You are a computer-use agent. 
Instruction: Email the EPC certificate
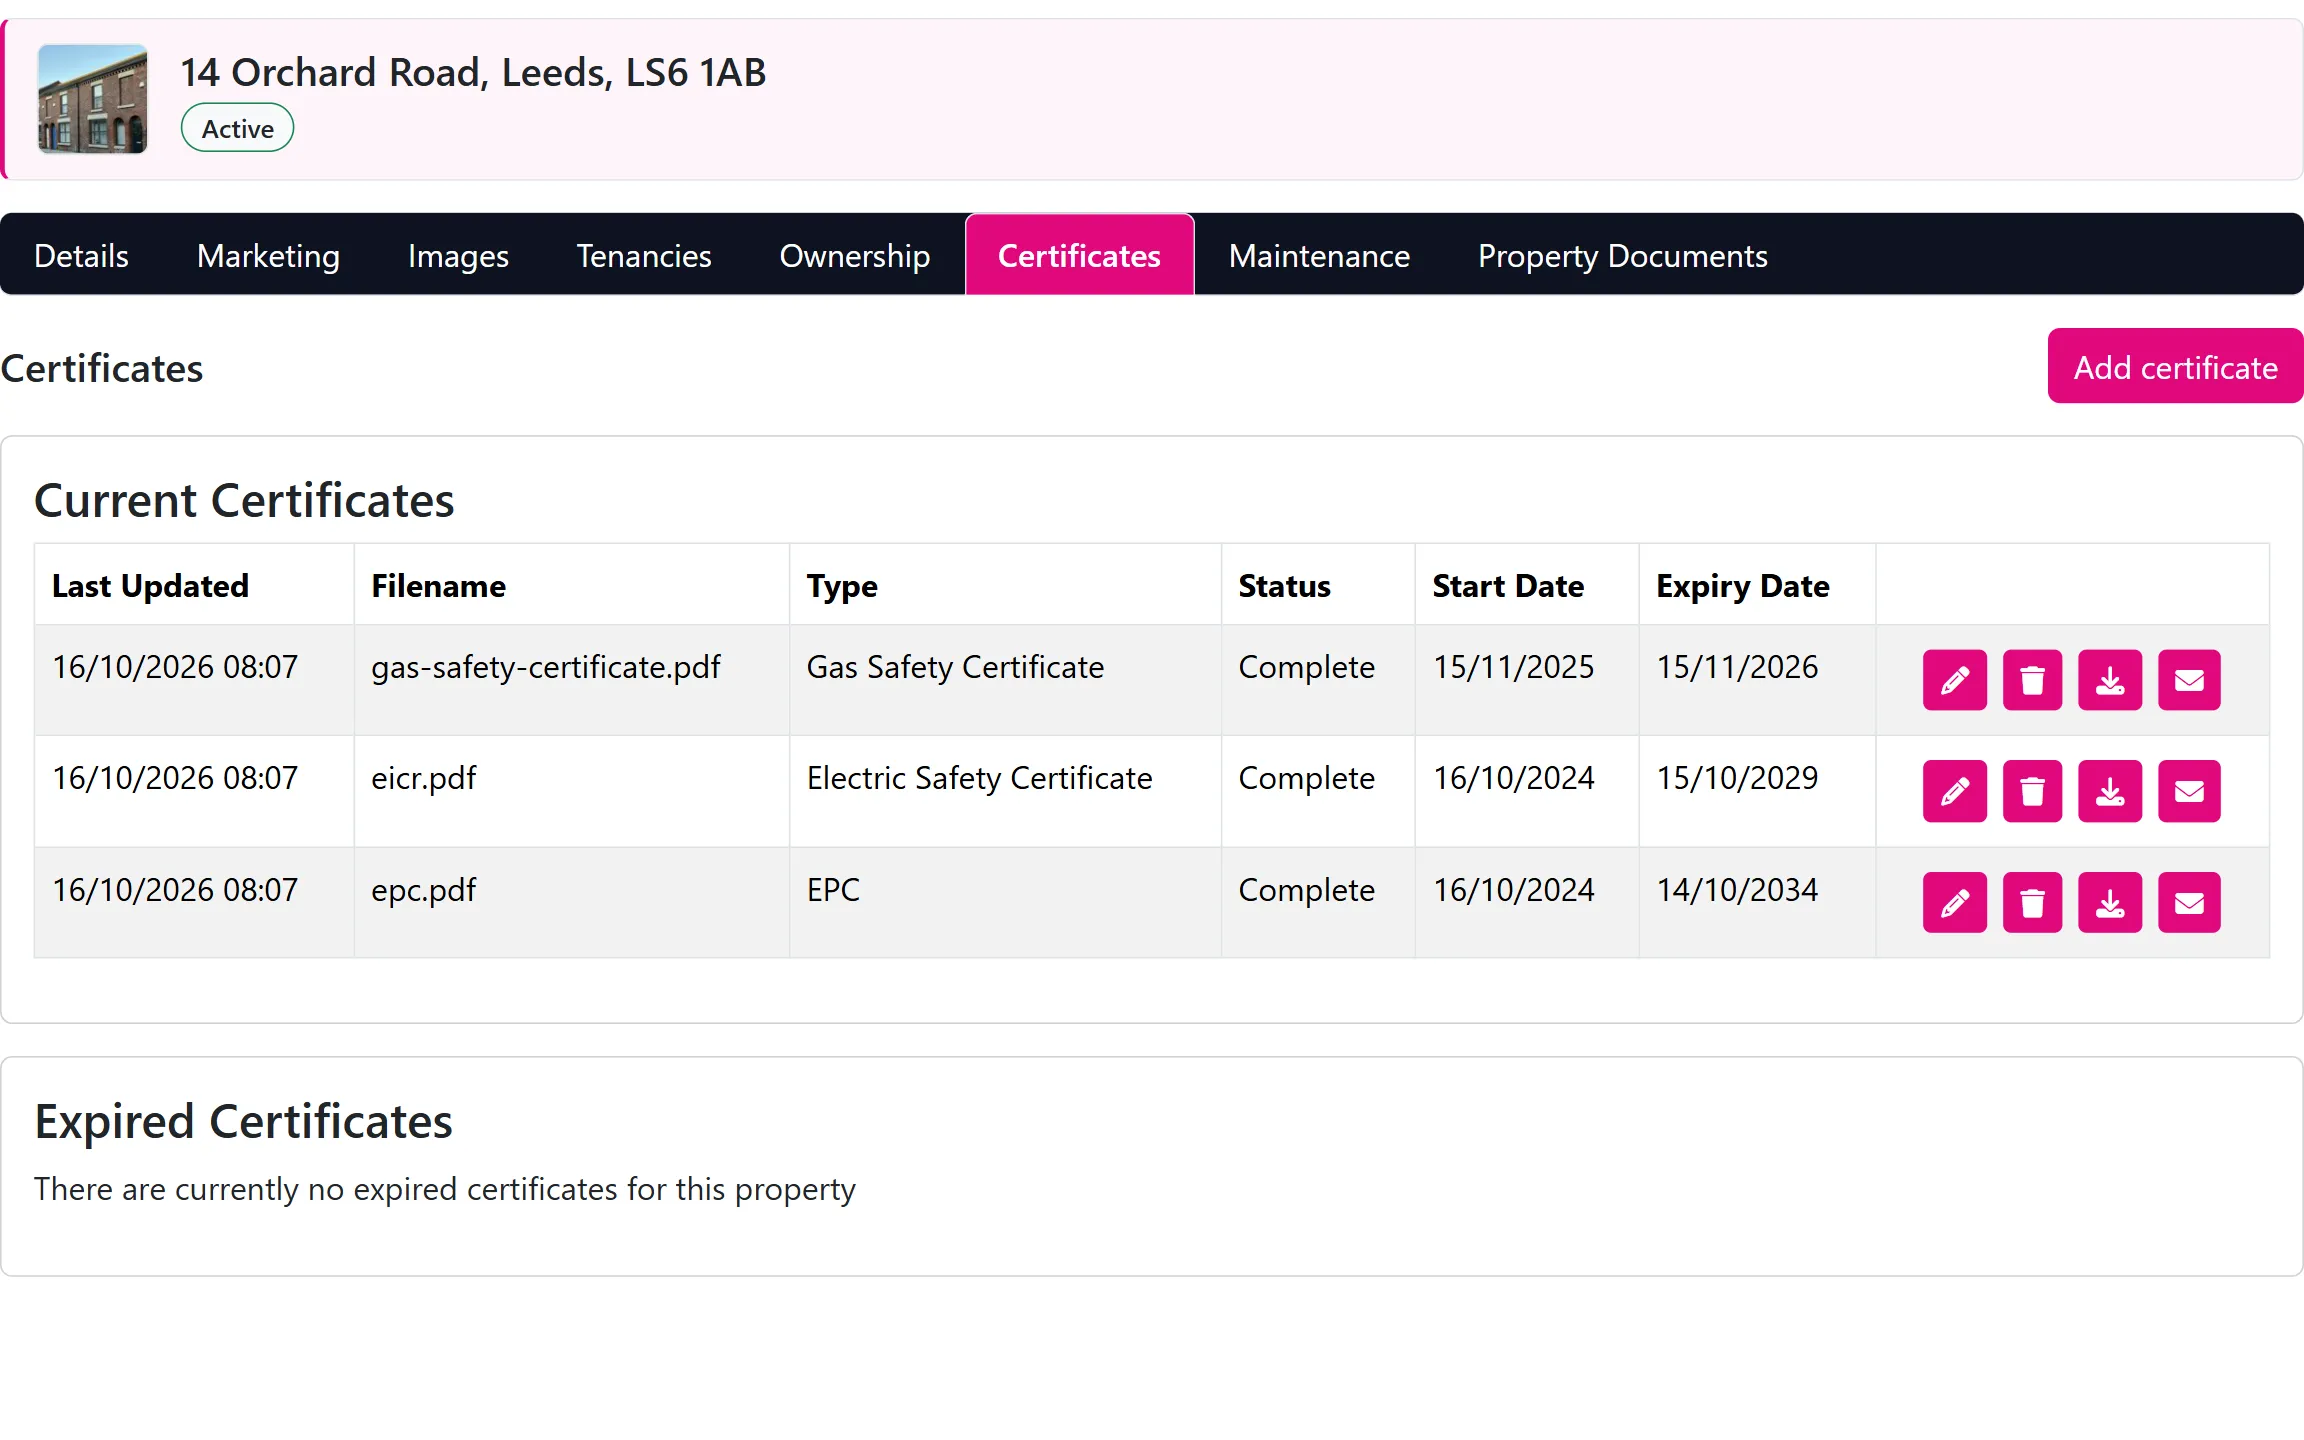pos(2189,903)
